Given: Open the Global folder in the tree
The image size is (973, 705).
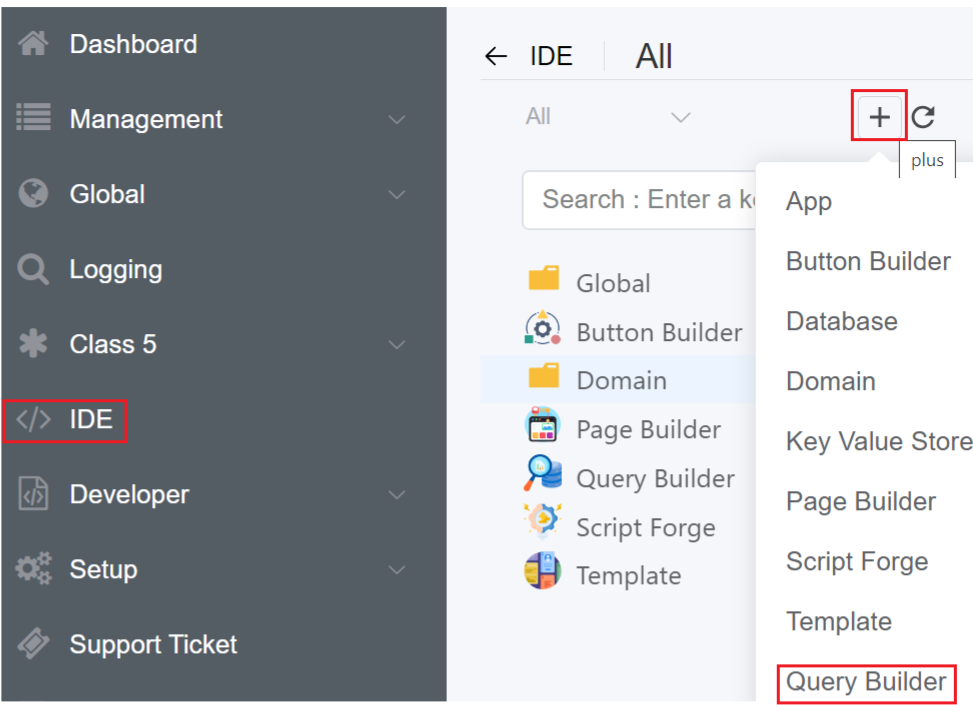Looking at the screenshot, I should click(612, 283).
